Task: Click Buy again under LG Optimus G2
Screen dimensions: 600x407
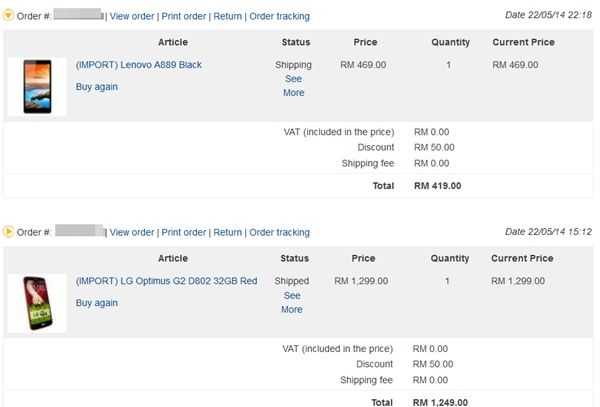Action: 97,303
